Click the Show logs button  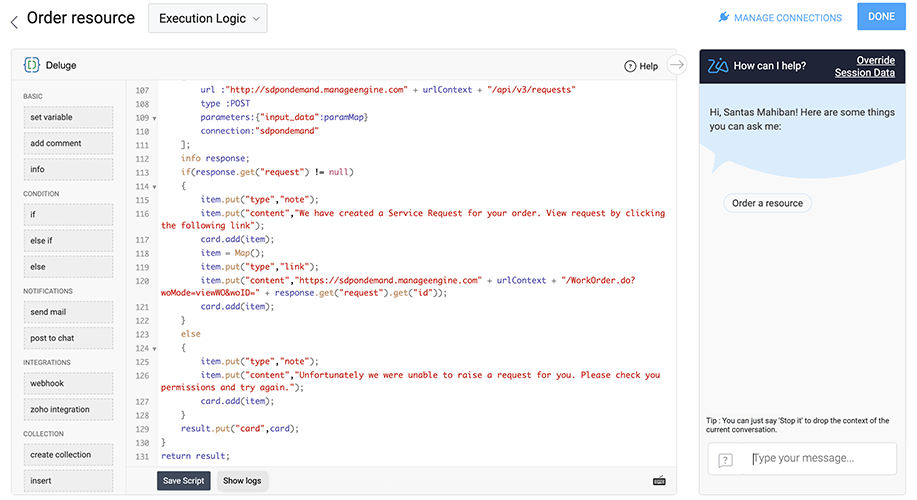coord(242,481)
